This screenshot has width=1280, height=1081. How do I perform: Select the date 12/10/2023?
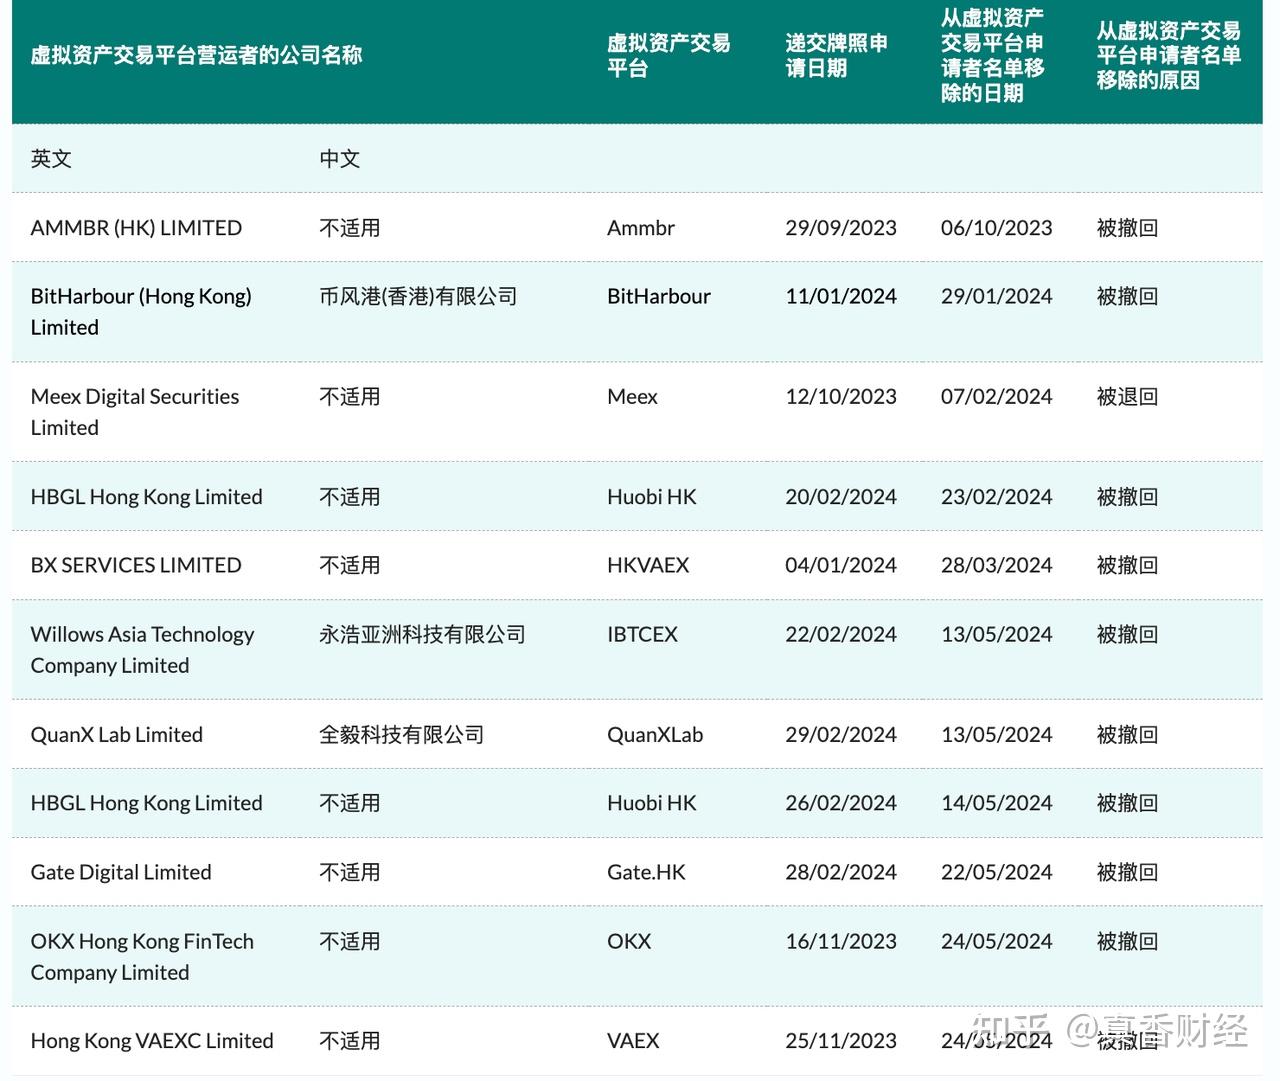click(x=841, y=397)
